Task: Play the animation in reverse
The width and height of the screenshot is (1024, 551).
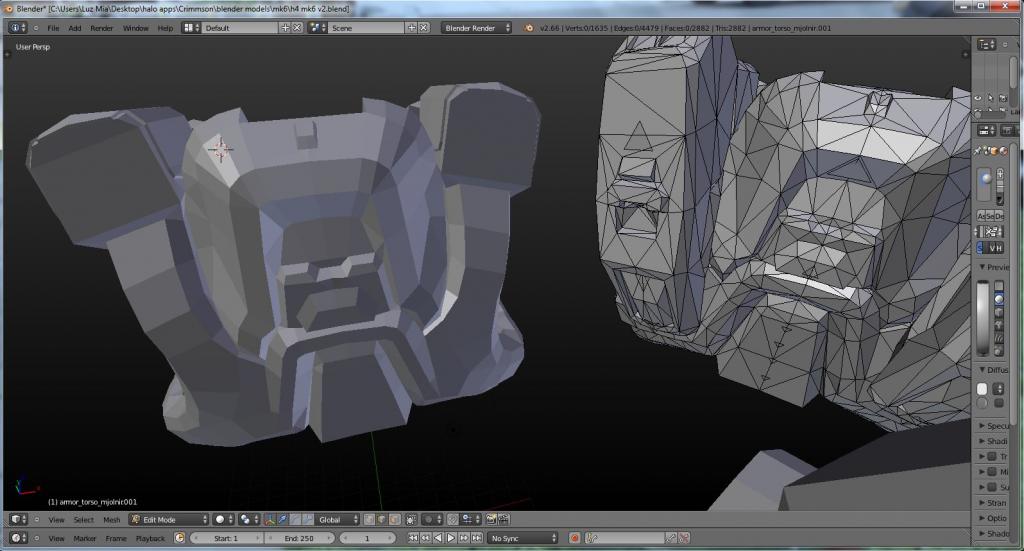Action: tap(438, 538)
